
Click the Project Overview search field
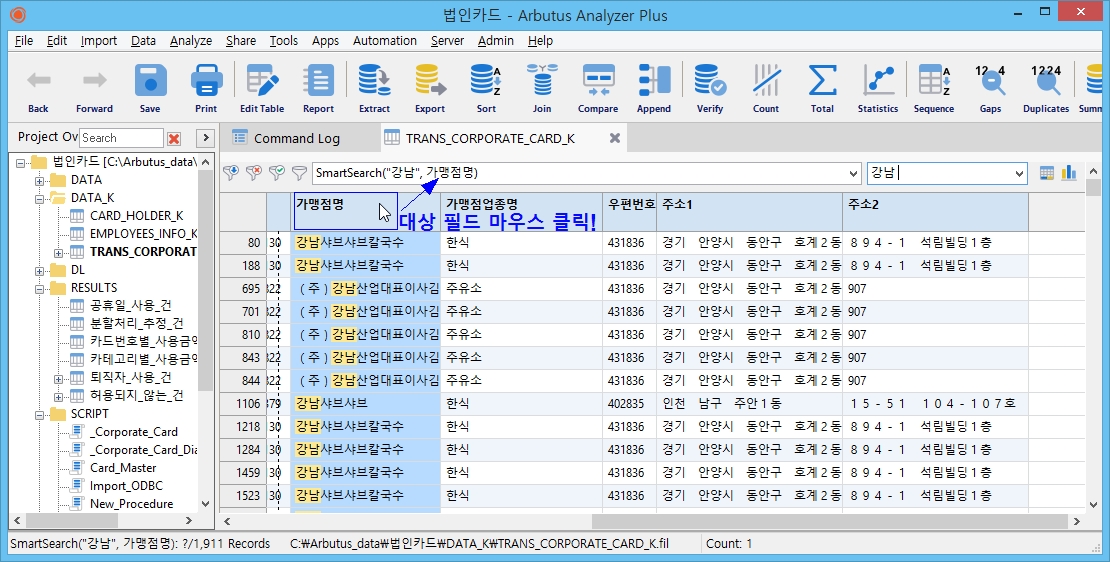(x=121, y=138)
